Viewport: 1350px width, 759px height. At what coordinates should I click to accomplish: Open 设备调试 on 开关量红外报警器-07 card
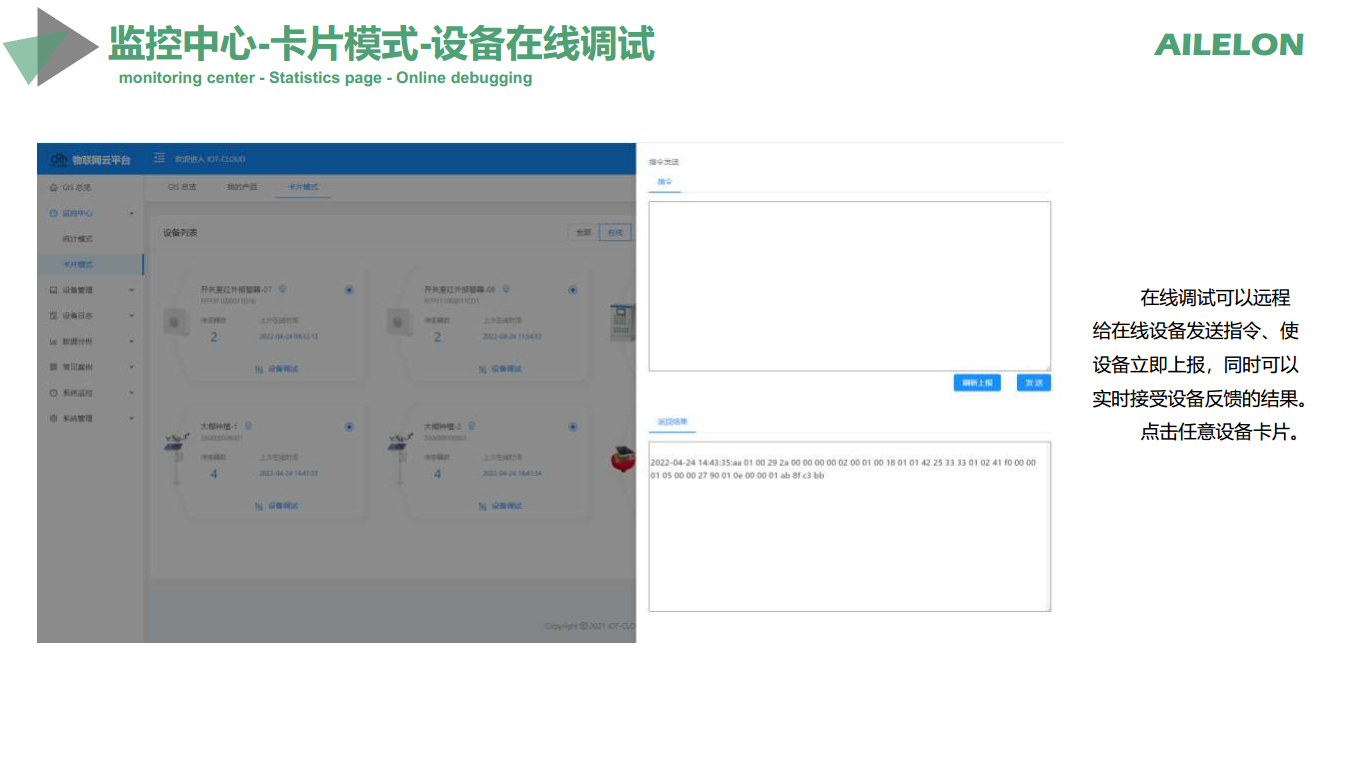(277, 369)
